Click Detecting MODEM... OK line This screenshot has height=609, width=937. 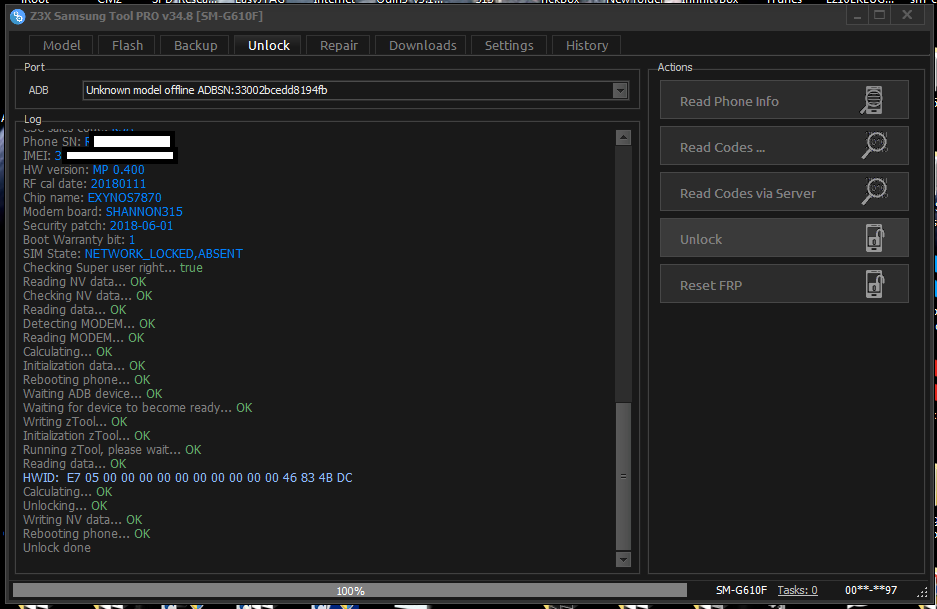tap(89, 324)
